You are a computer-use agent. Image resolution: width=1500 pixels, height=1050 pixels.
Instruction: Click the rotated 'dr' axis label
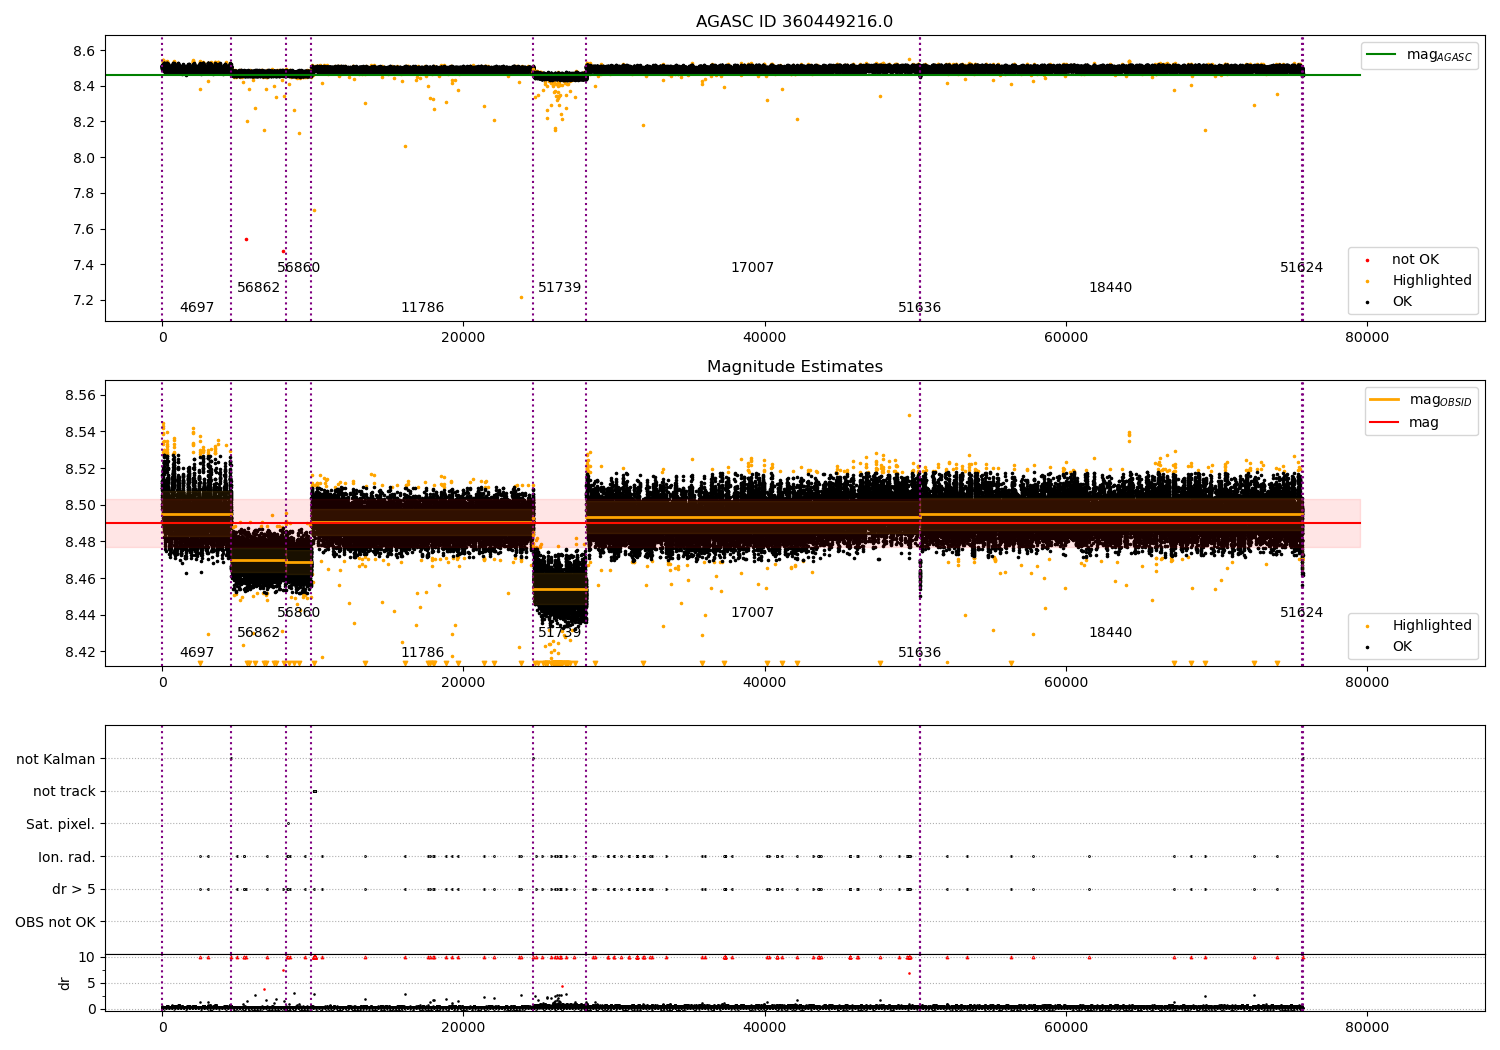pos(65,983)
